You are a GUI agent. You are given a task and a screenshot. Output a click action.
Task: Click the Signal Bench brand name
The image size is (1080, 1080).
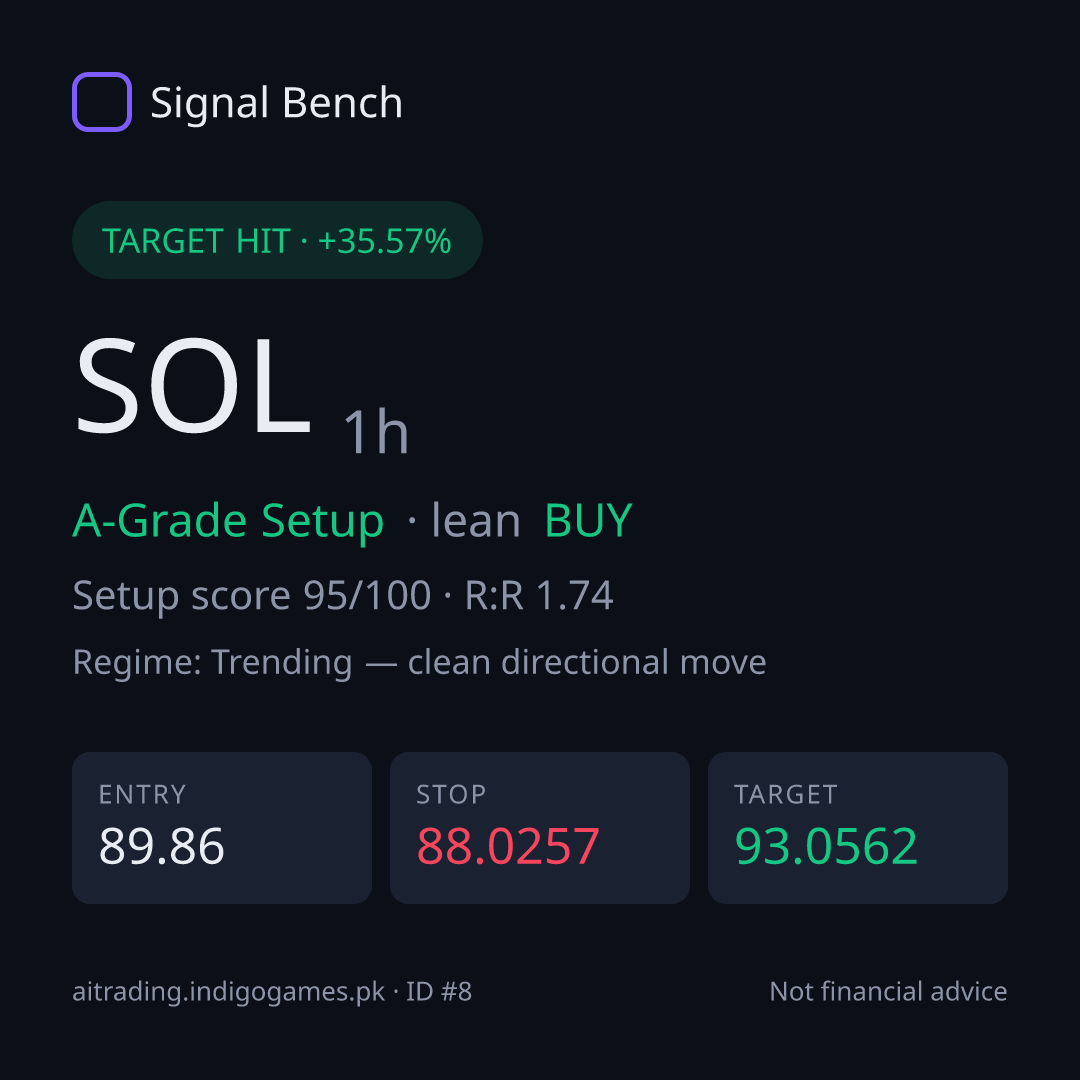pyautogui.click(x=276, y=103)
